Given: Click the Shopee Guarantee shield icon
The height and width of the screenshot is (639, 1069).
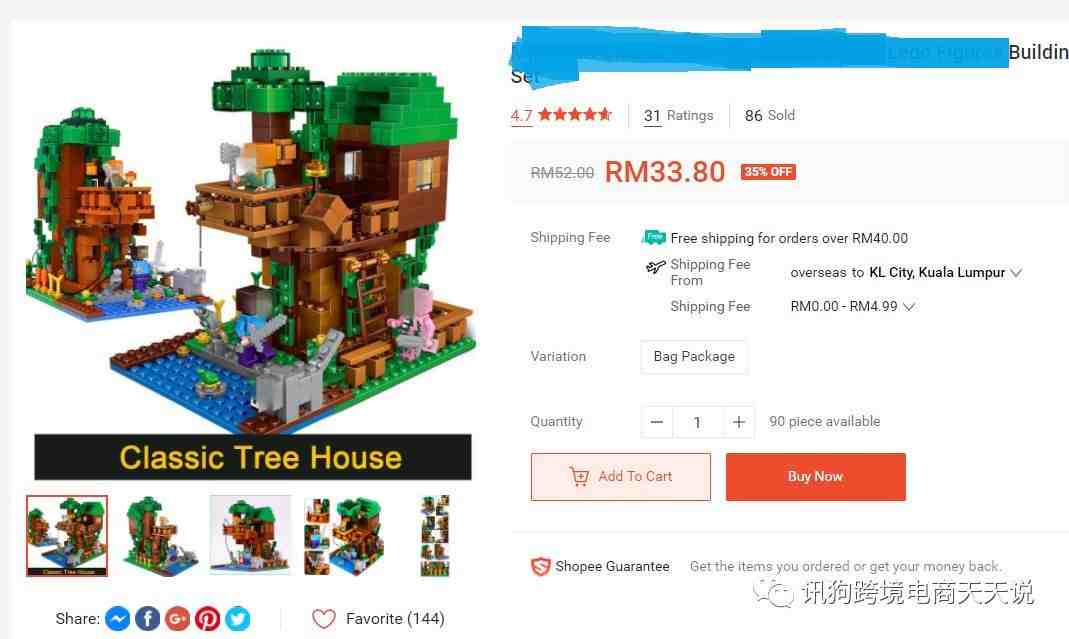Looking at the screenshot, I should coord(541,566).
